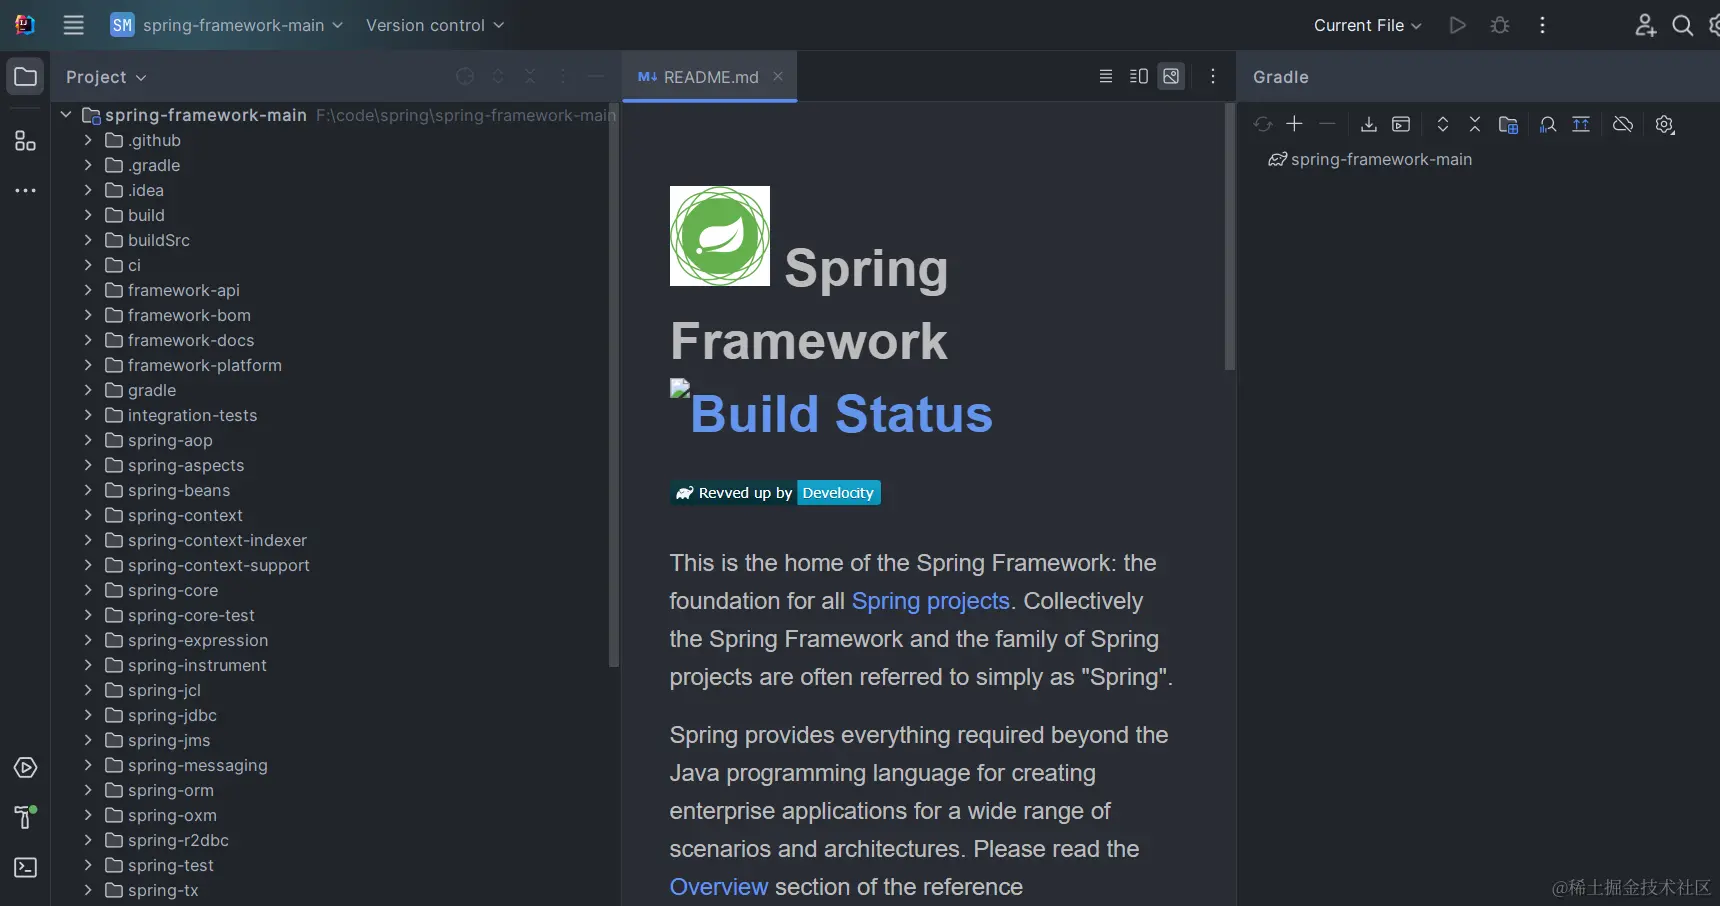Expand the spring-aop folder
The image size is (1720, 906).
click(x=88, y=440)
